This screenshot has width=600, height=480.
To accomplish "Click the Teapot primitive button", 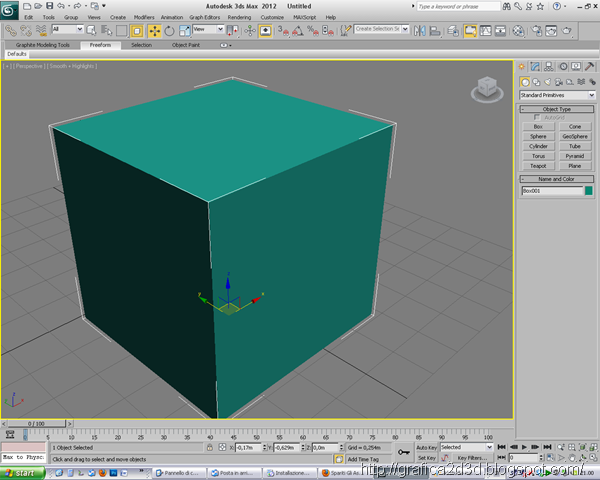I will click(539, 165).
